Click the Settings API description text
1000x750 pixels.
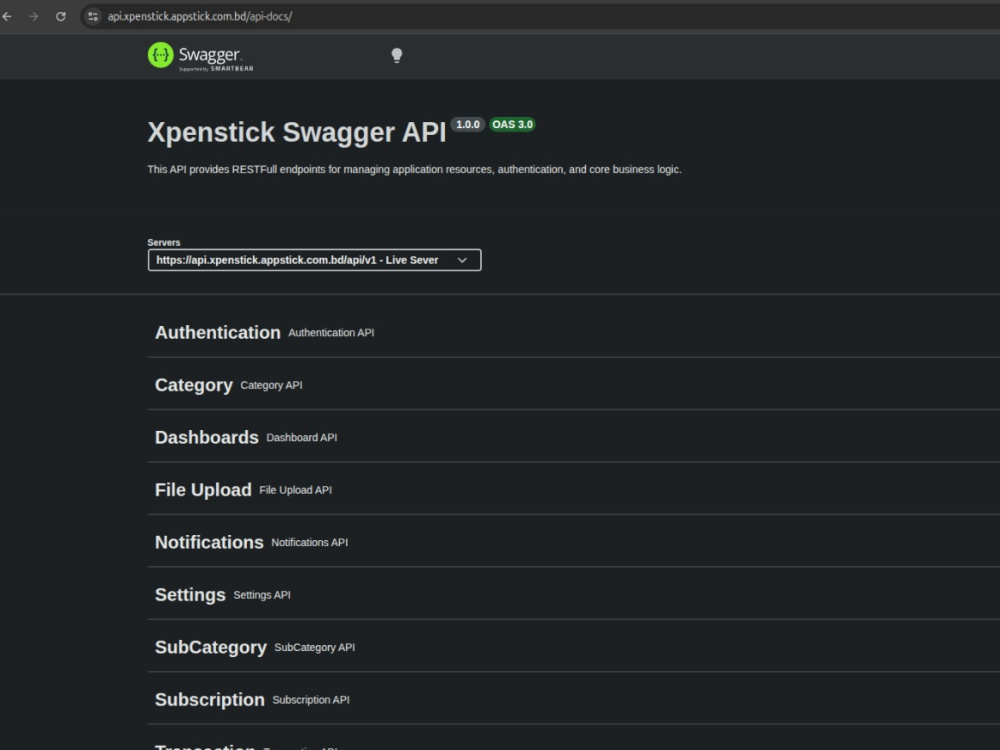(x=261, y=595)
